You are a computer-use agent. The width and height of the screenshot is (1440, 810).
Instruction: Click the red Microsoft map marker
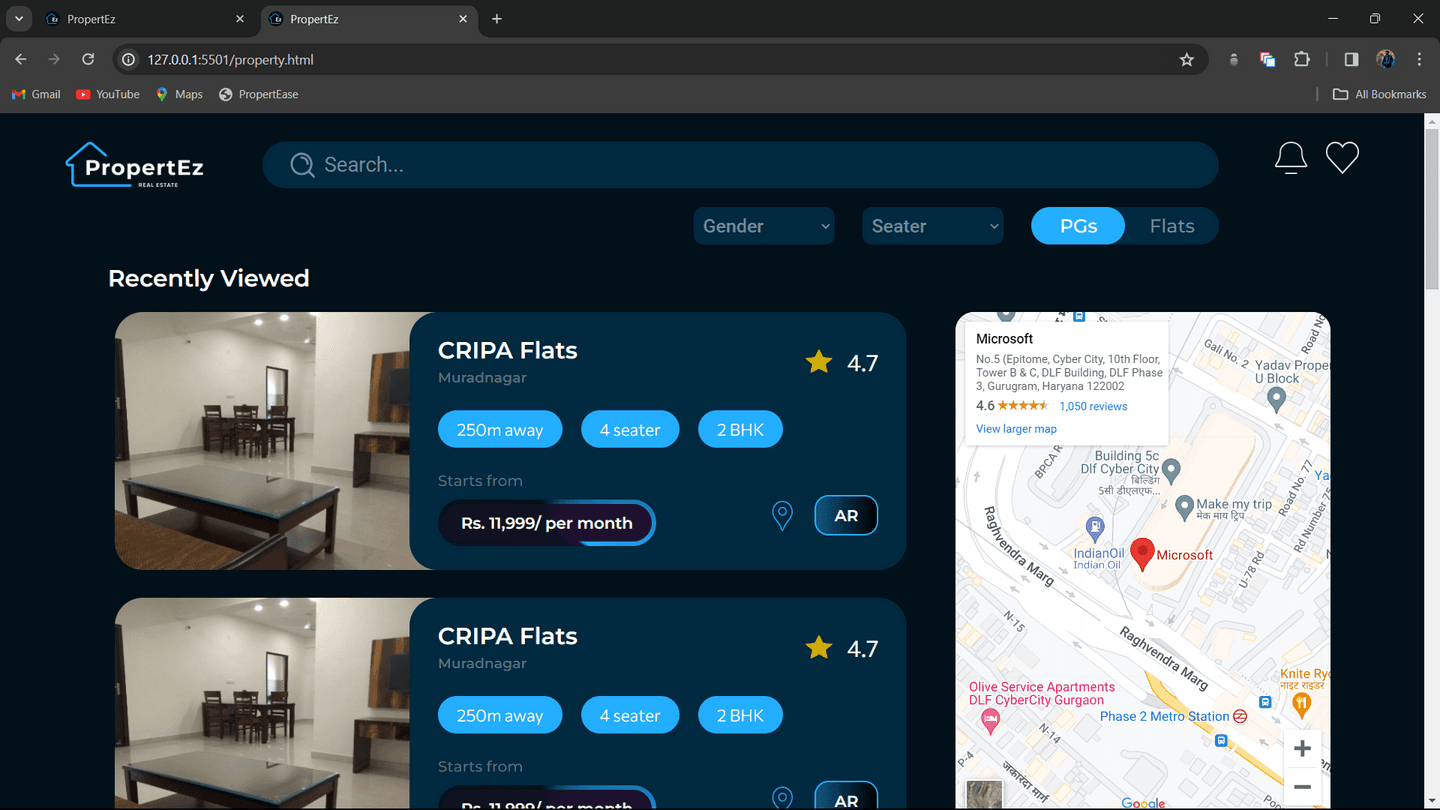(1142, 554)
